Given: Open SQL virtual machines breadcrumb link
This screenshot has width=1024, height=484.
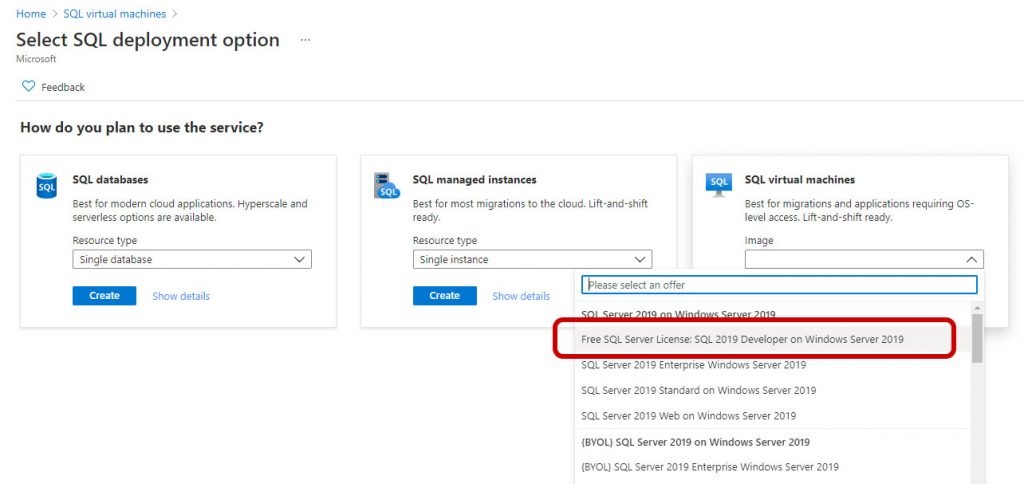Looking at the screenshot, I should click(x=116, y=14).
